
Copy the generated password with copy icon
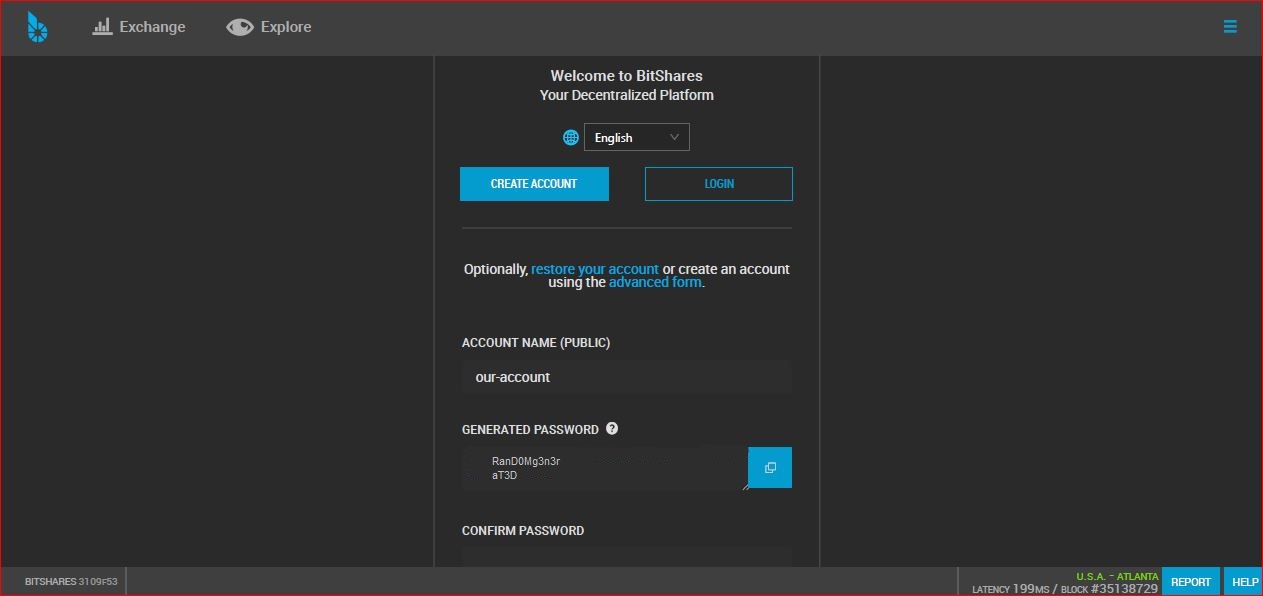770,468
